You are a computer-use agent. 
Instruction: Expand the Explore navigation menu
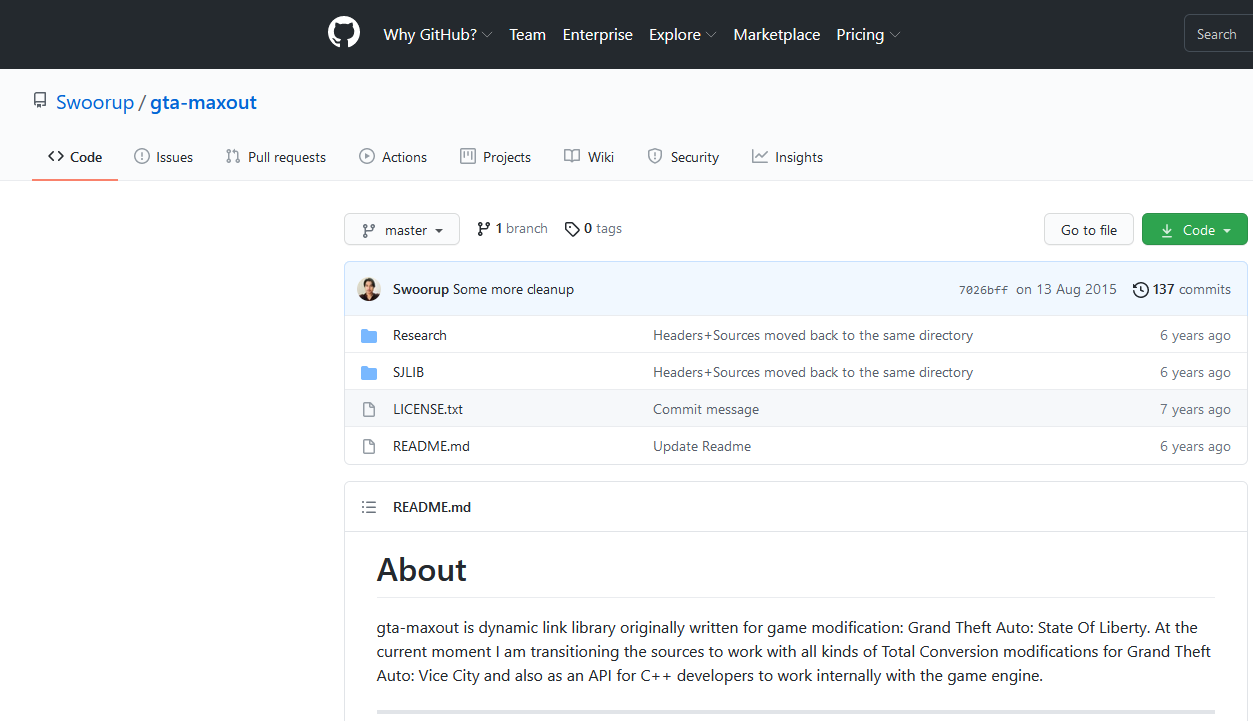click(682, 35)
